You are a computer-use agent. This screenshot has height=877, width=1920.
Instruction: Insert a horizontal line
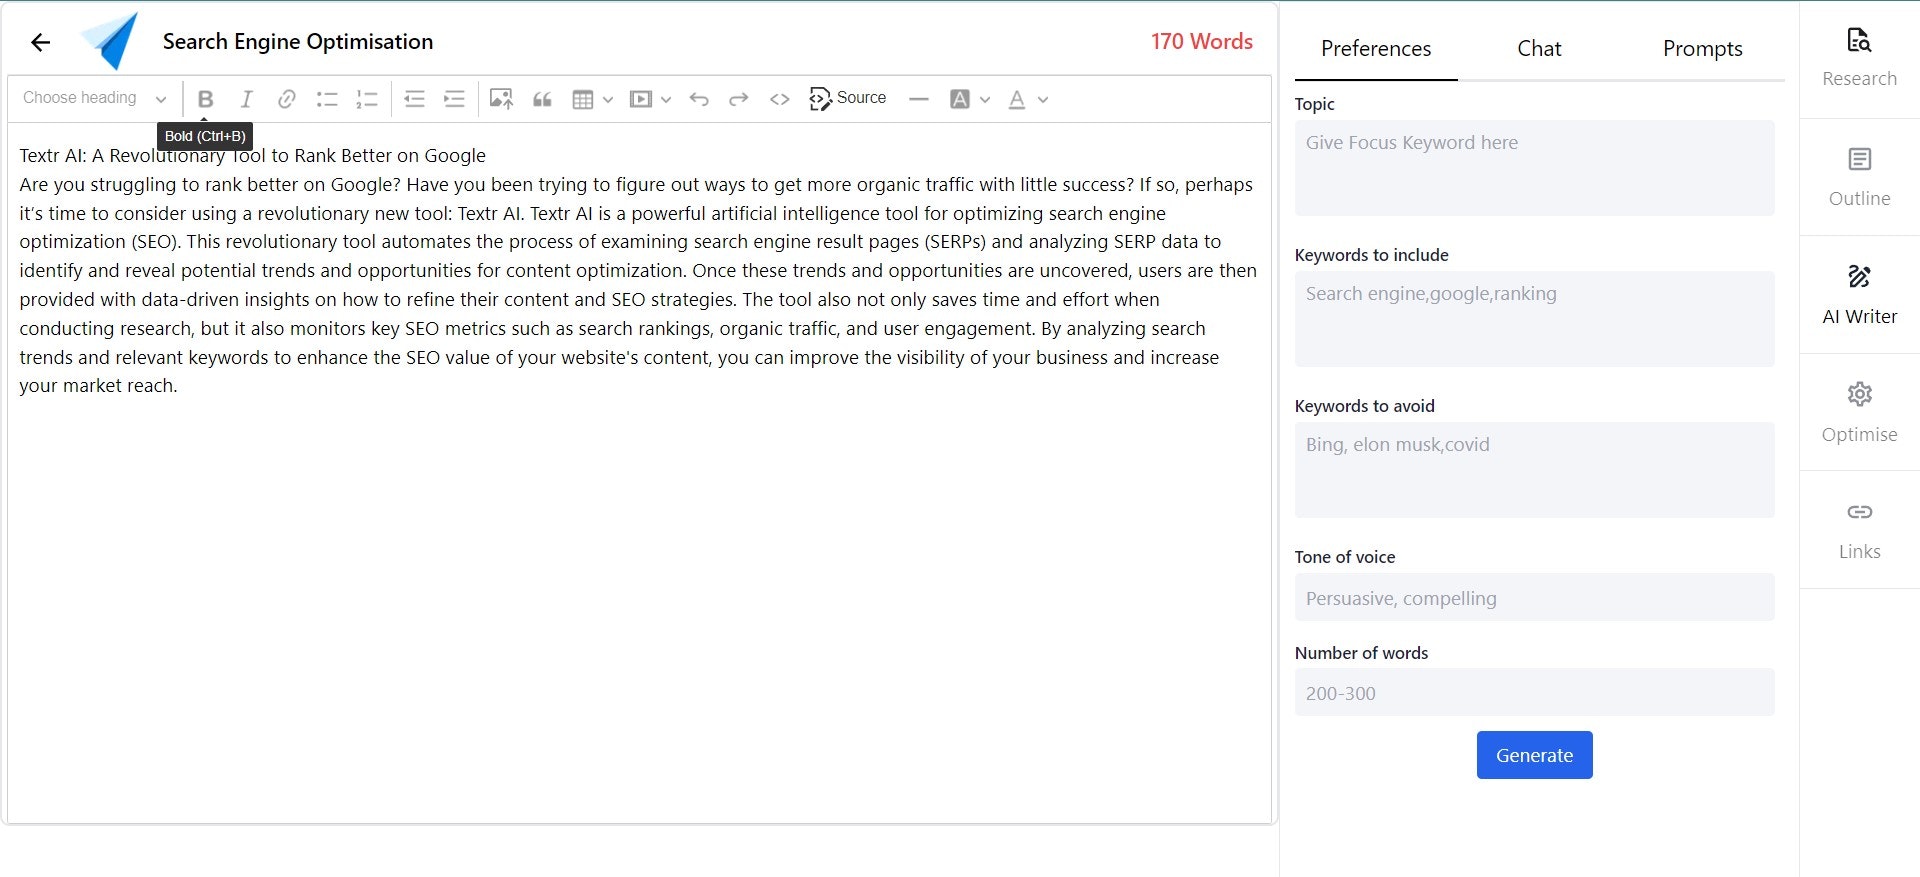point(919,99)
